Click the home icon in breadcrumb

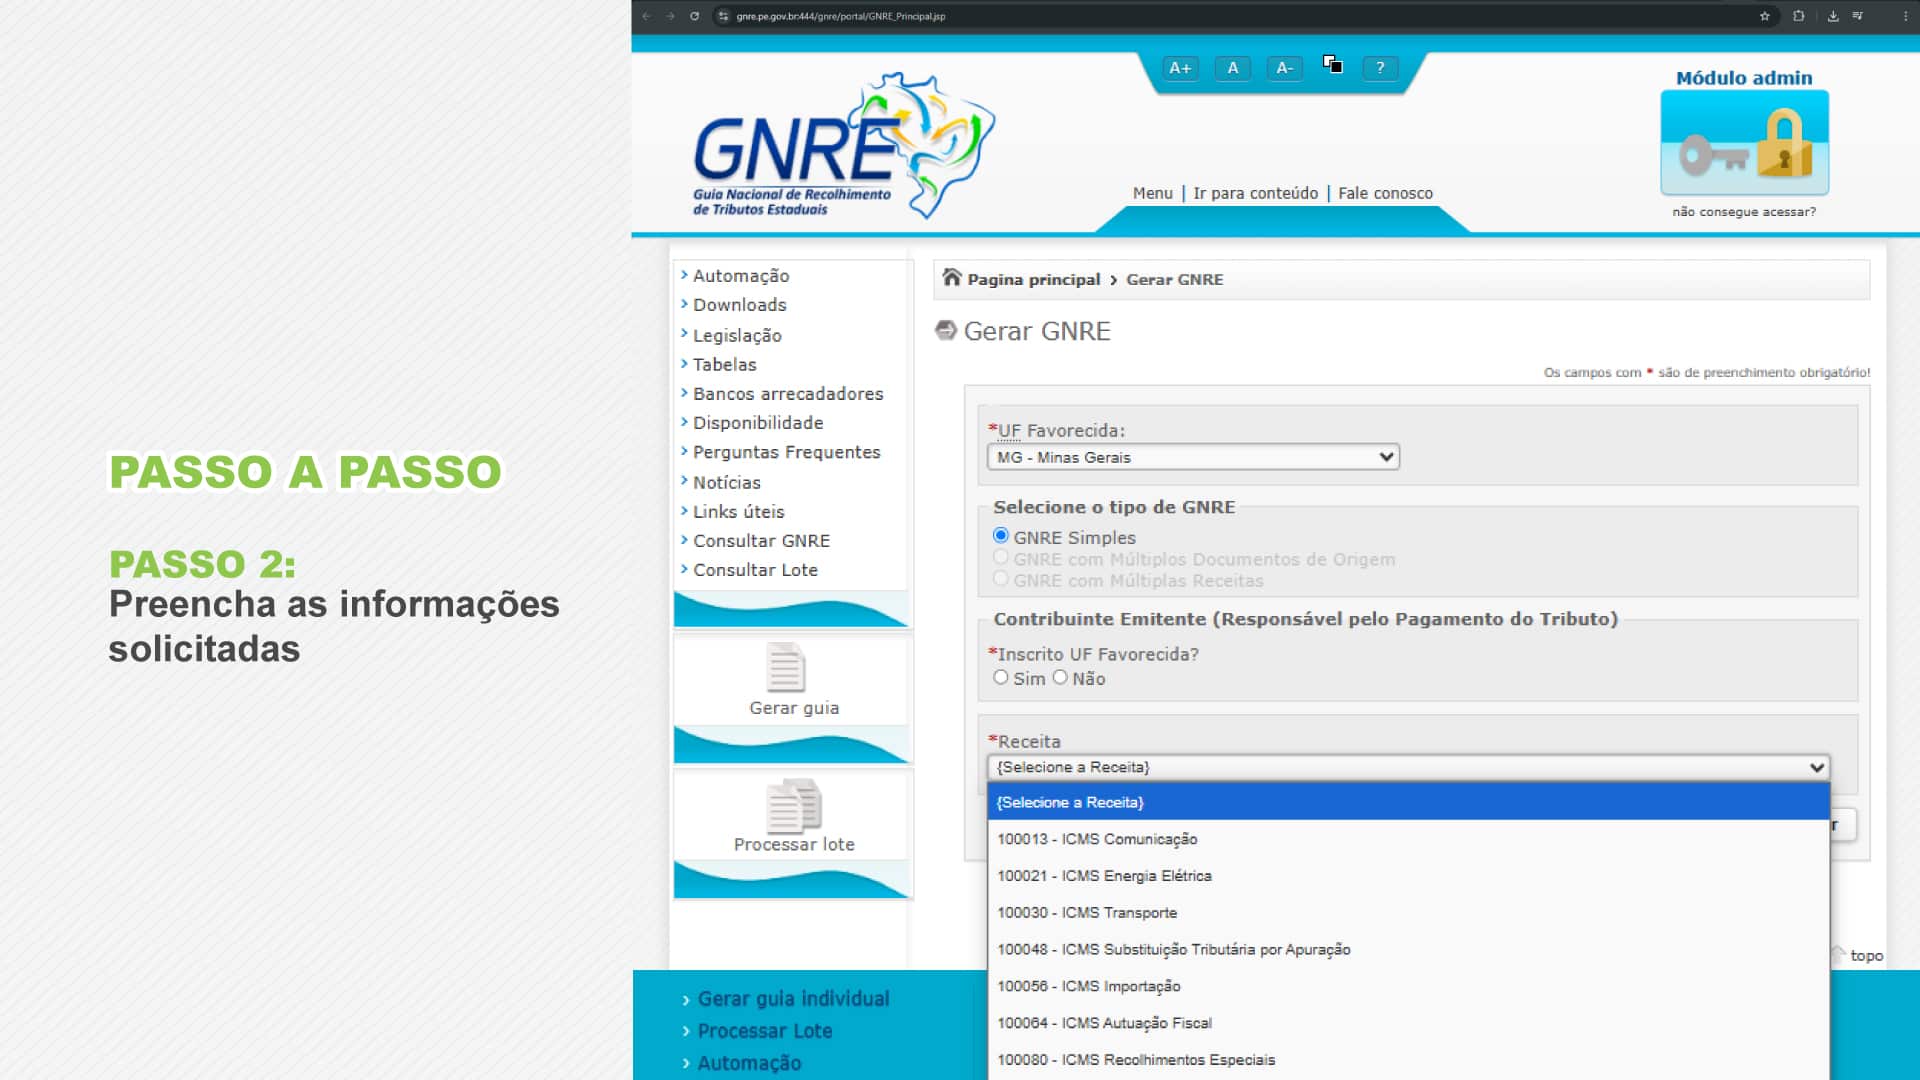pyautogui.click(x=952, y=278)
